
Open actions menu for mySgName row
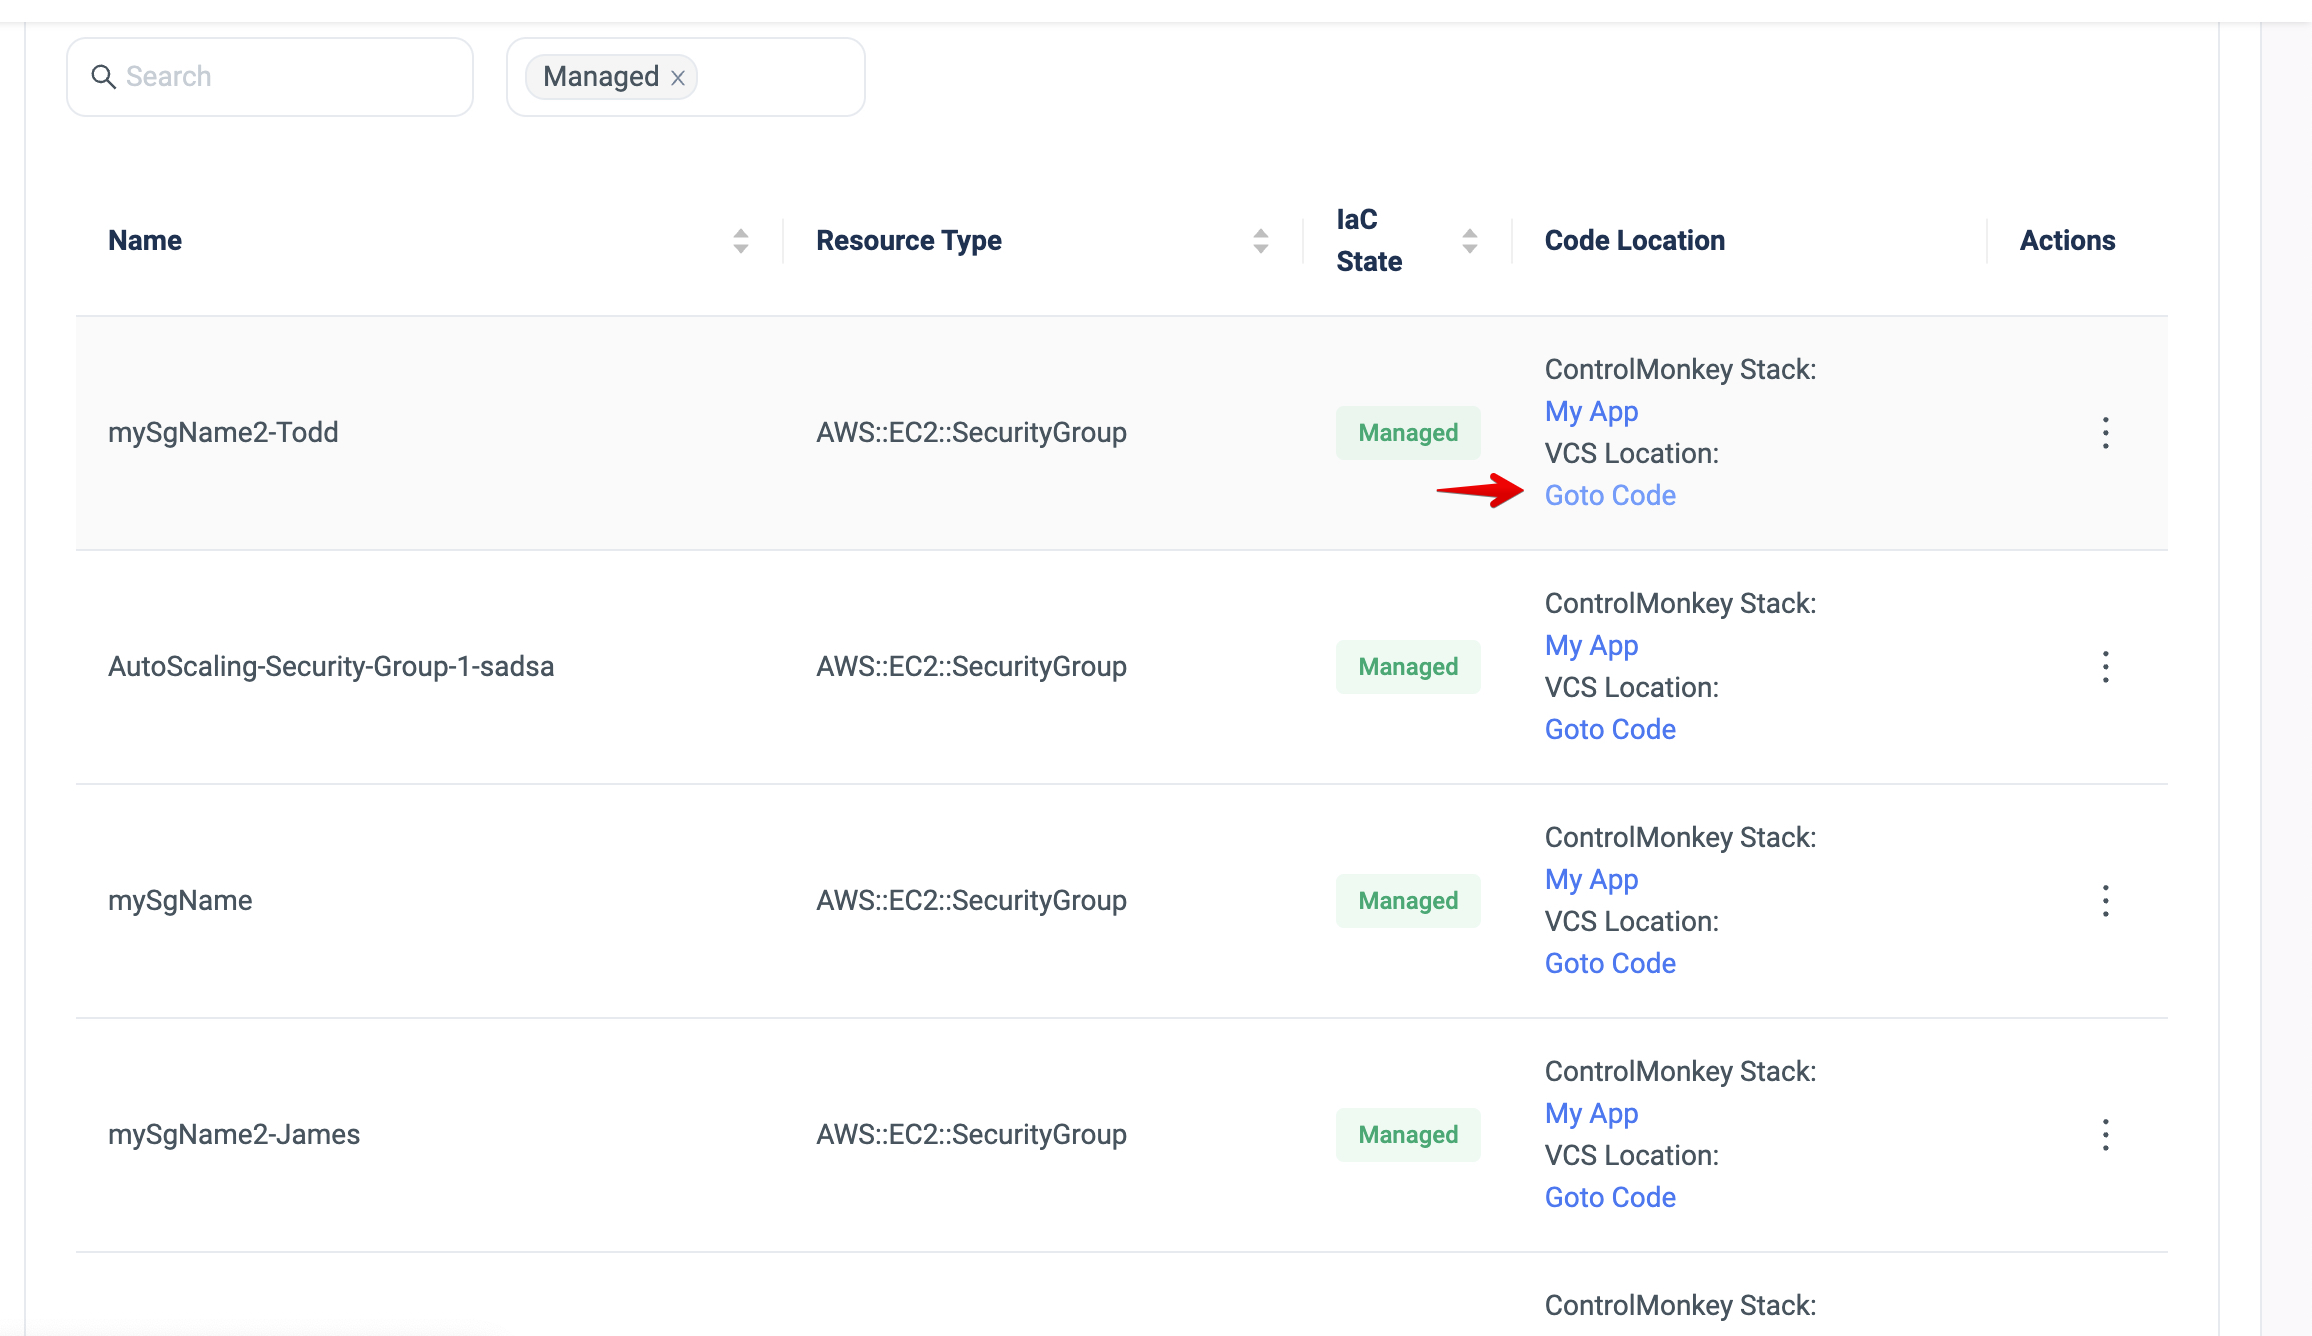coord(2106,901)
